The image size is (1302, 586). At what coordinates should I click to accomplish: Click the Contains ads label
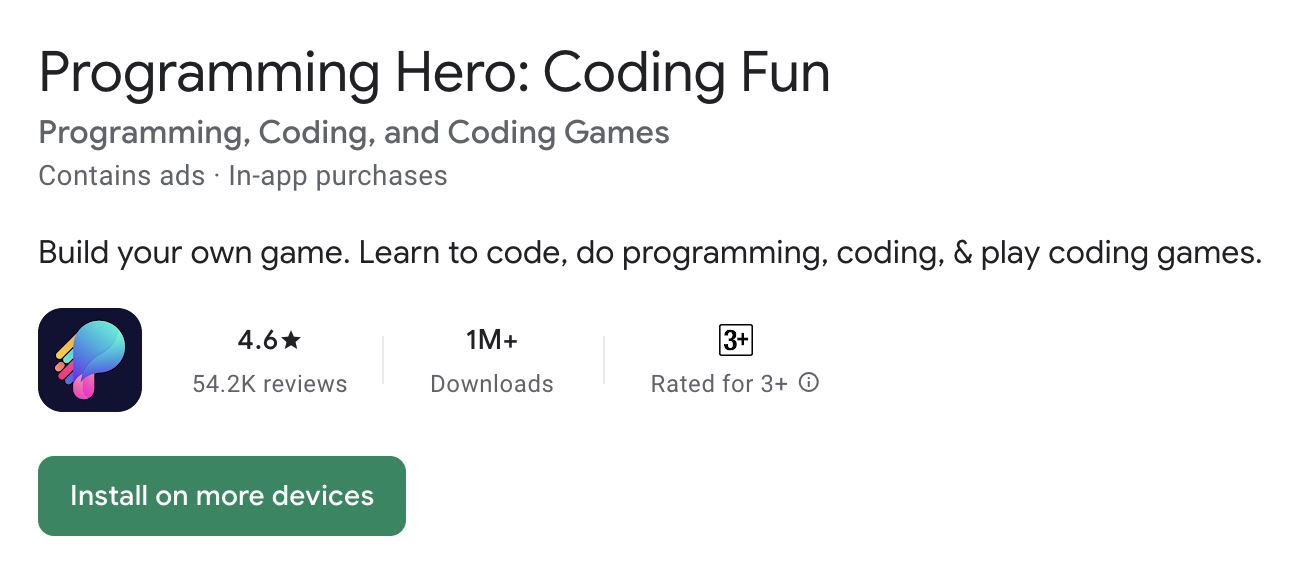(x=121, y=175)
